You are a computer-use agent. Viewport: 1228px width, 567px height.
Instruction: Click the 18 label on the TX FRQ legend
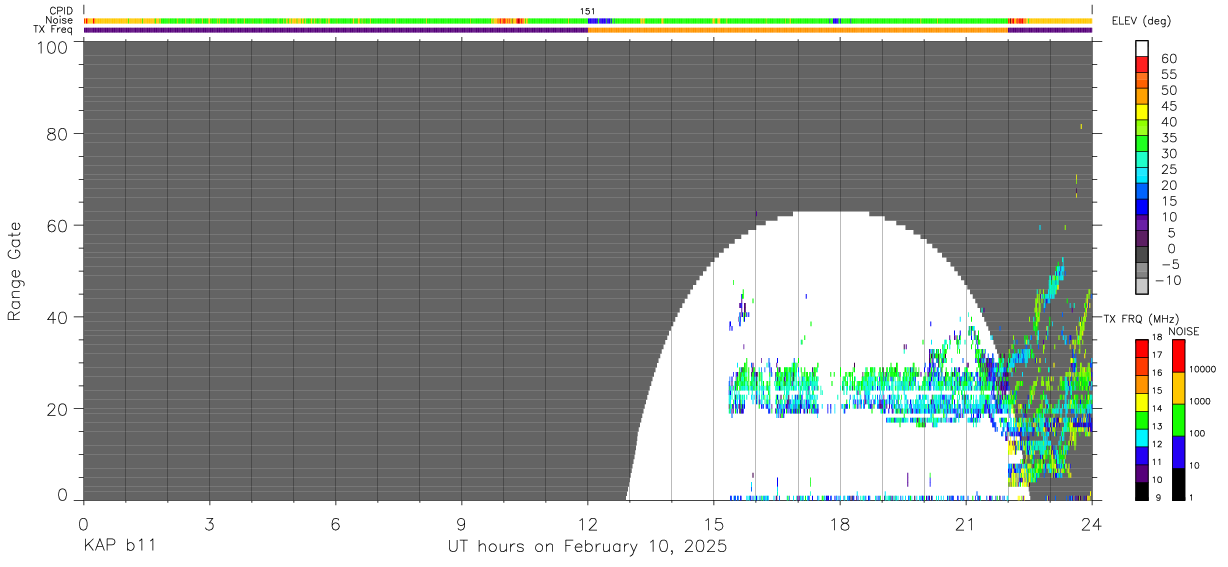(x=1158, y=339)
